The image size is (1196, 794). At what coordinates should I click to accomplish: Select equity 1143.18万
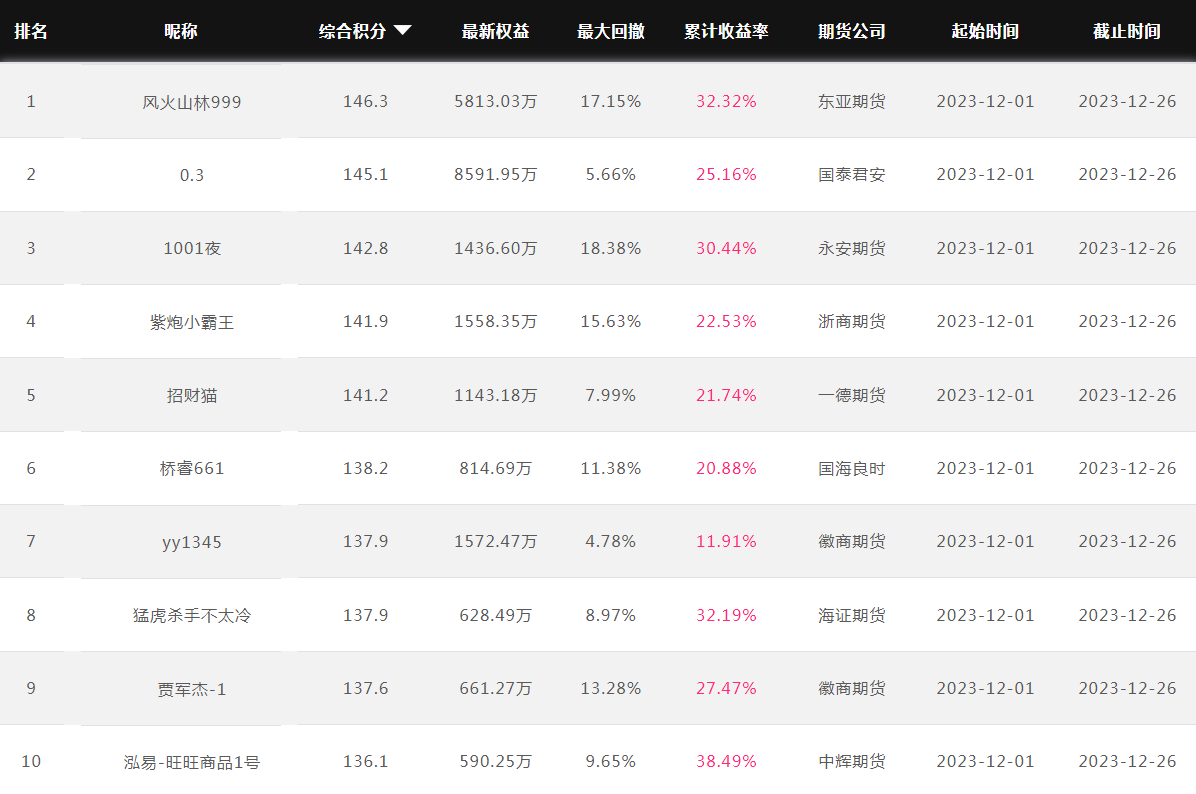click(496, 395)
